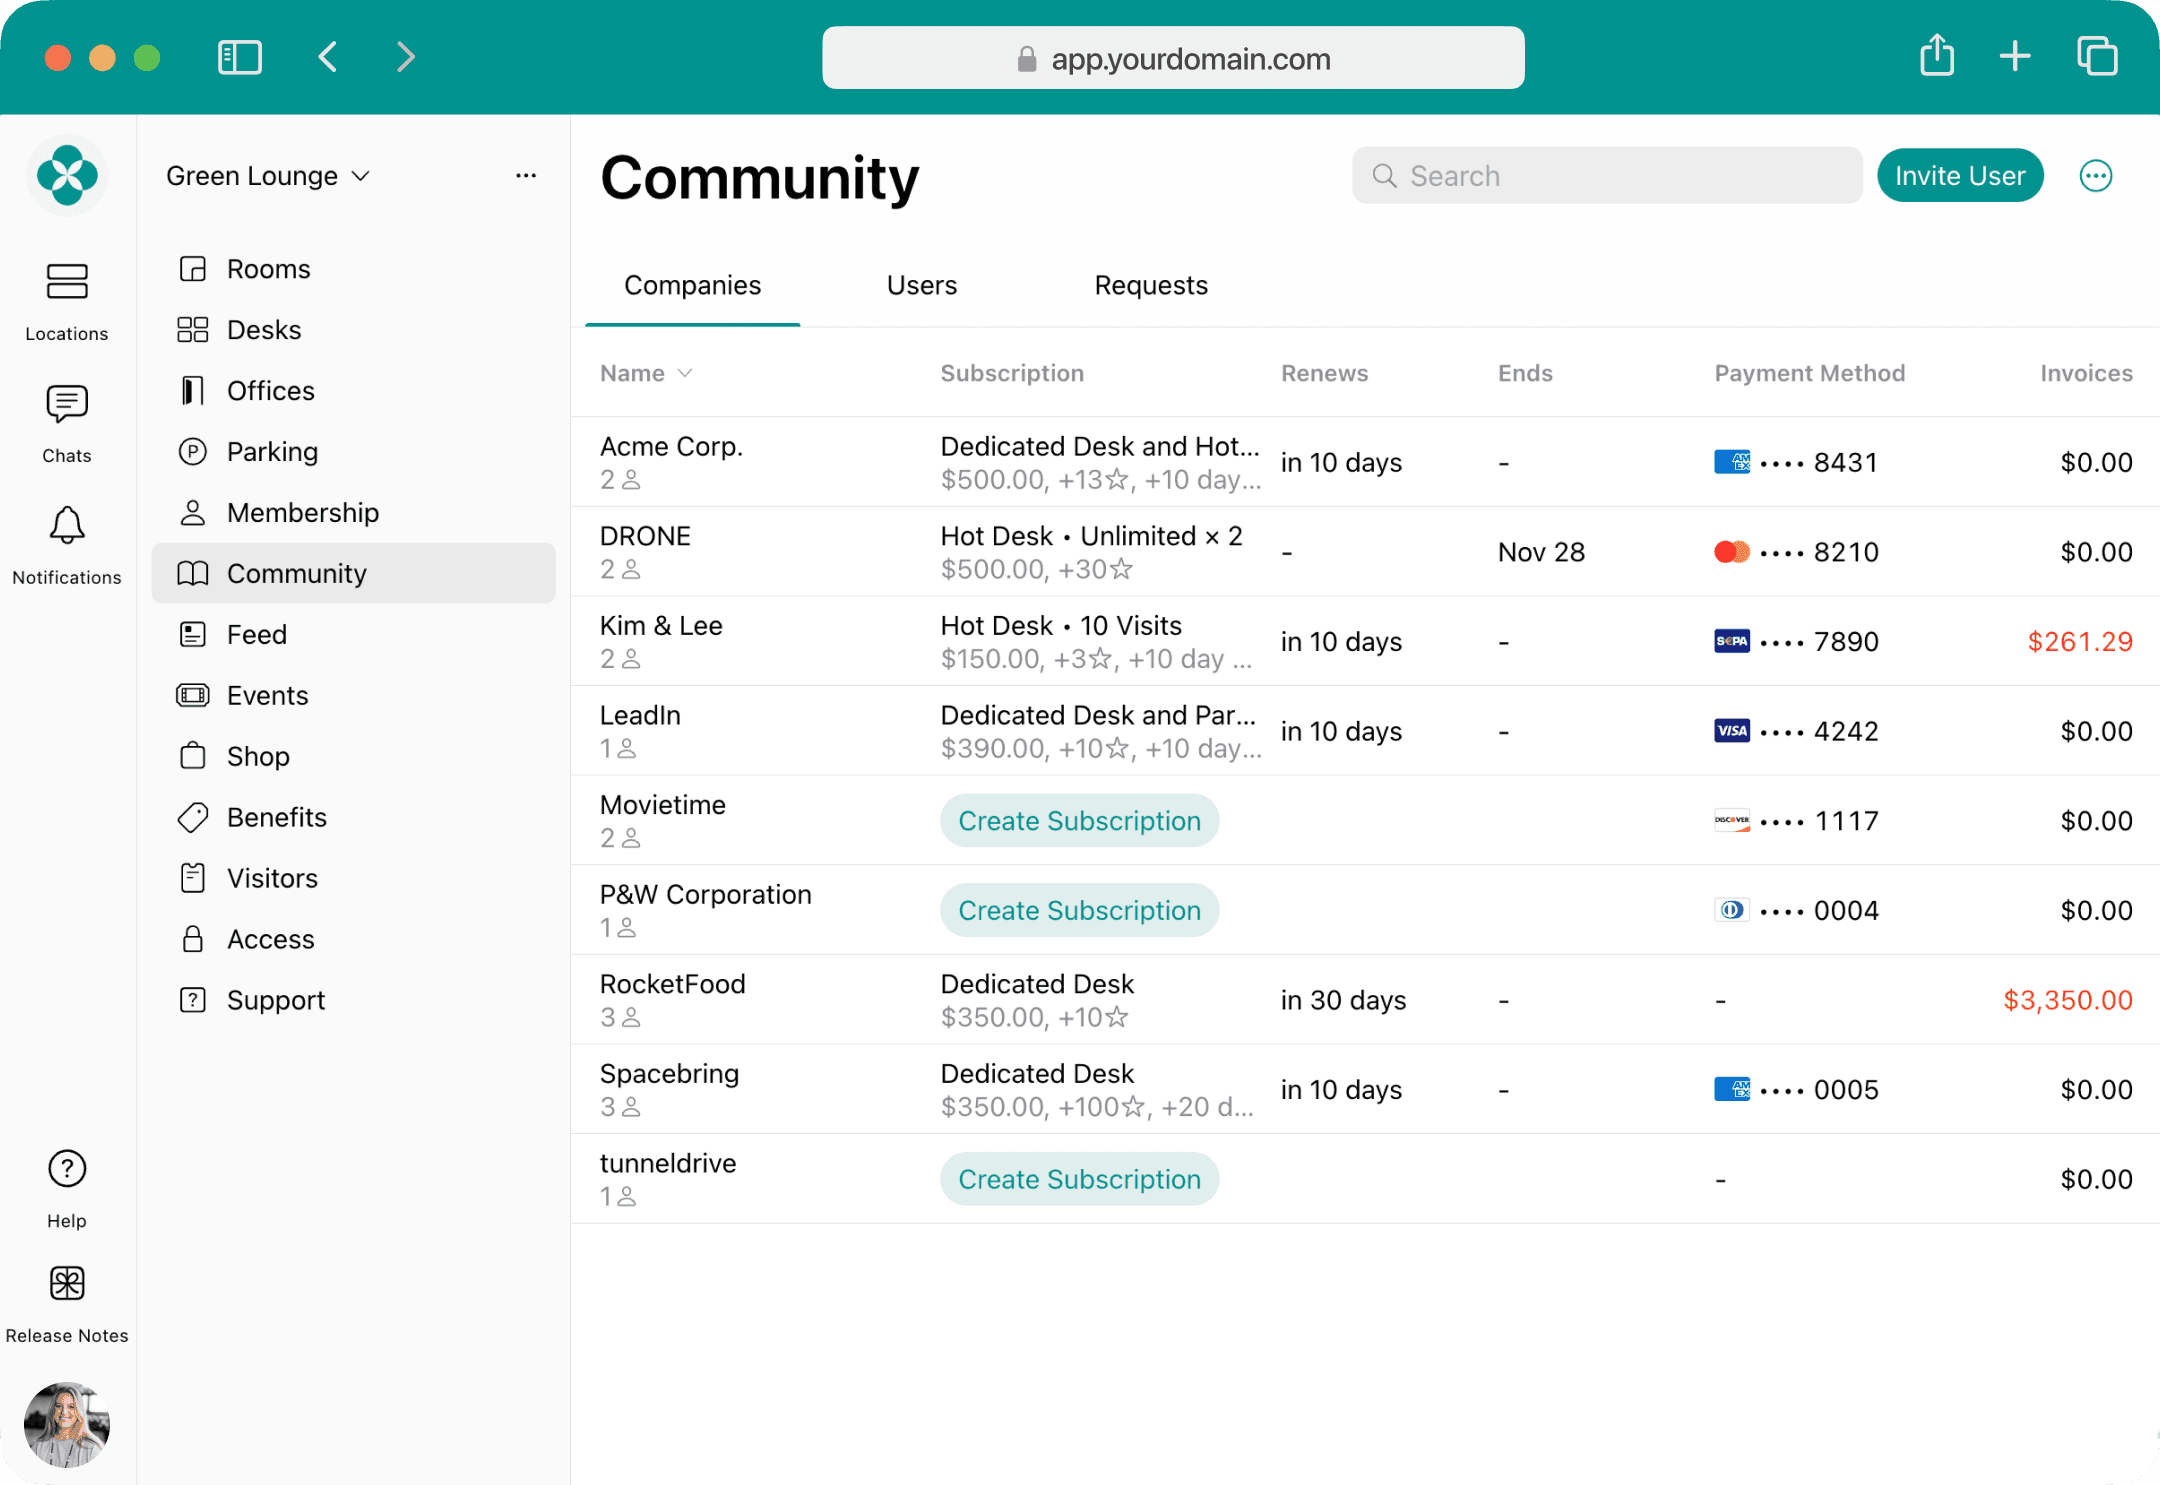
Task: Open the circled more-options icon
Action: tap(2096, 176)
